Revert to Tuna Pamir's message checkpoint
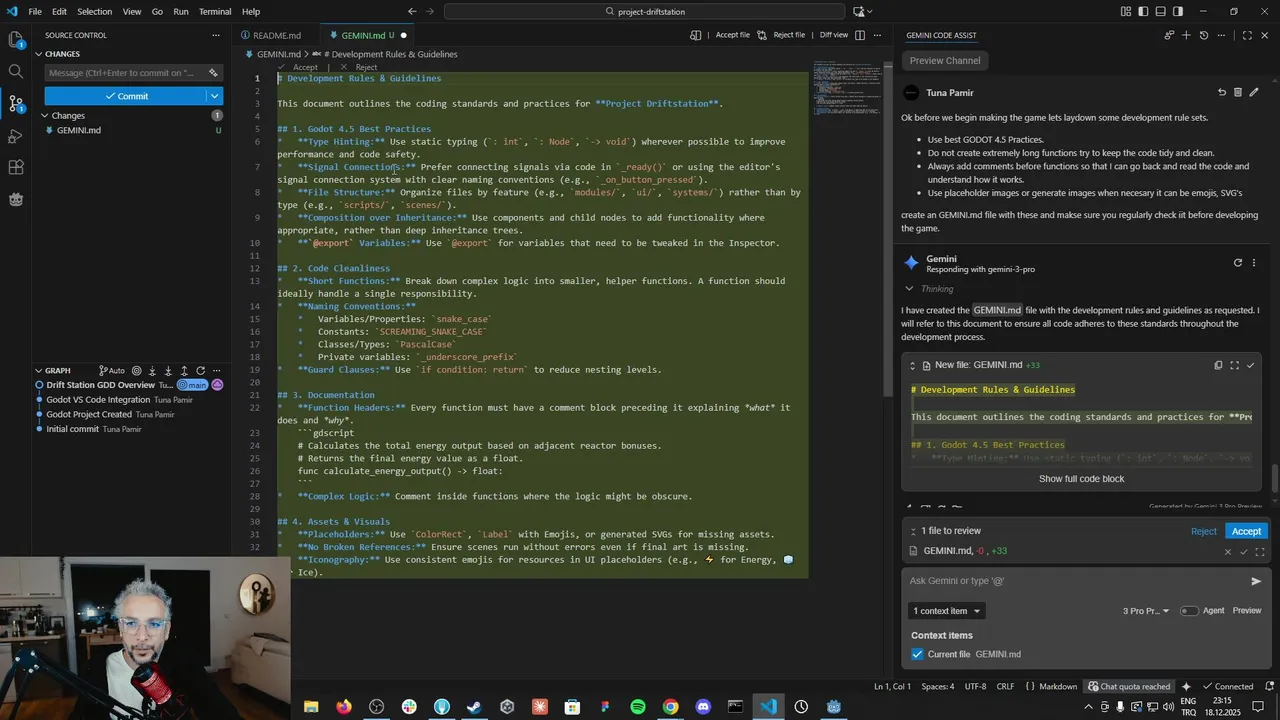Image resolution: width=1280 pixels, height=720 pixels. point(1221,92)
